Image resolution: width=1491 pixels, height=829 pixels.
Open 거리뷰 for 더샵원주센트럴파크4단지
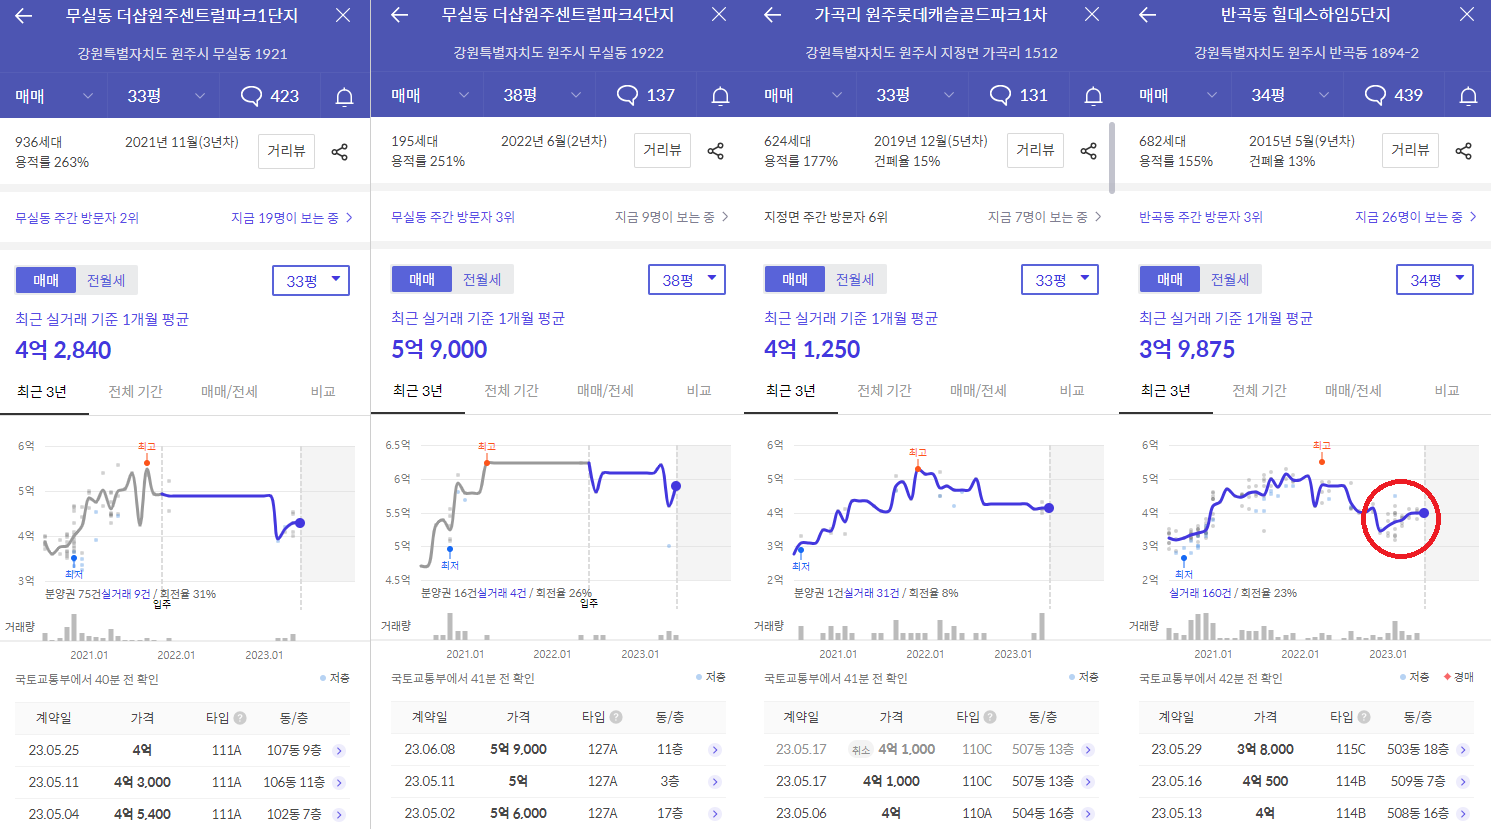click(x=662, y=150)
